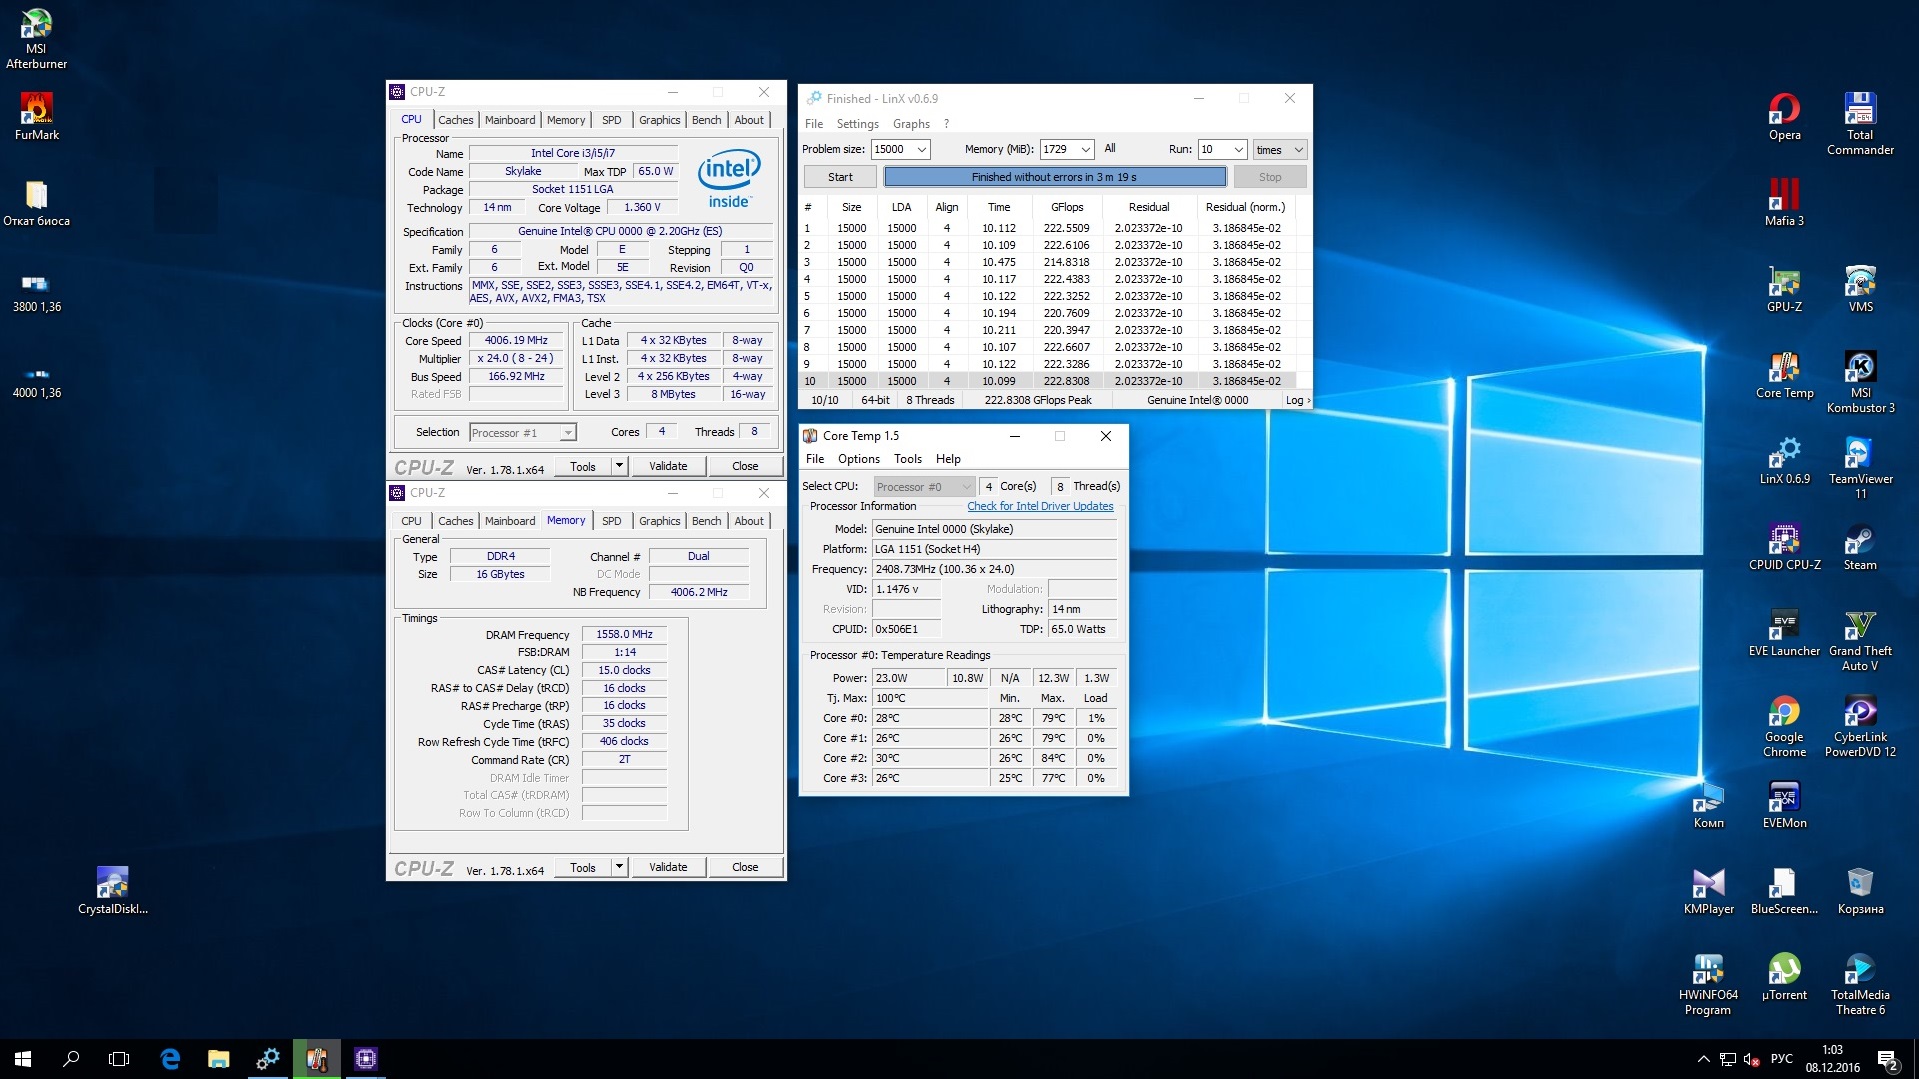Screen dimensions: 1919x1079
Task: Click Microsoft Edge icon in taskbar
Action: point(170,1059)
